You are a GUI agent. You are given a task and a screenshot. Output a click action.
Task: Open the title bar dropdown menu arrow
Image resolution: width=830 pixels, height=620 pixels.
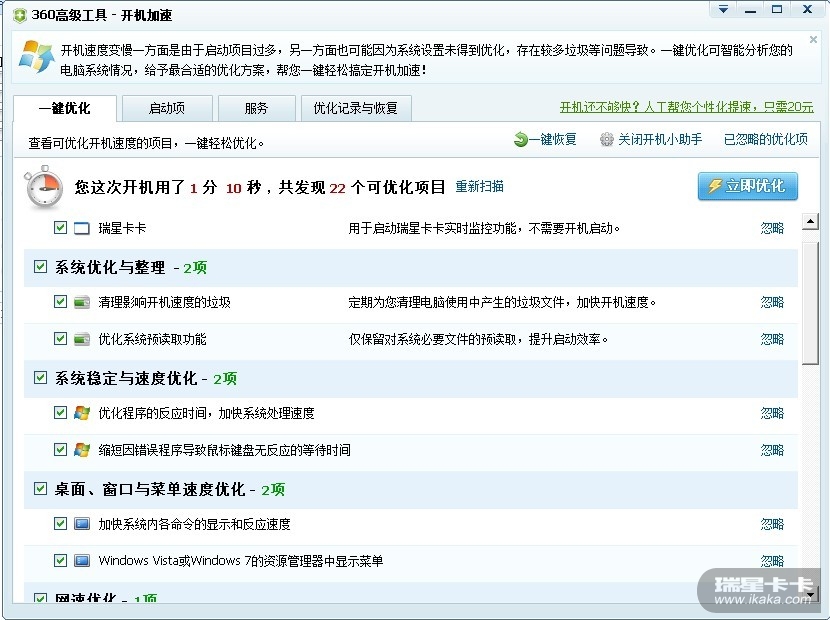click(x=724, y=10)
